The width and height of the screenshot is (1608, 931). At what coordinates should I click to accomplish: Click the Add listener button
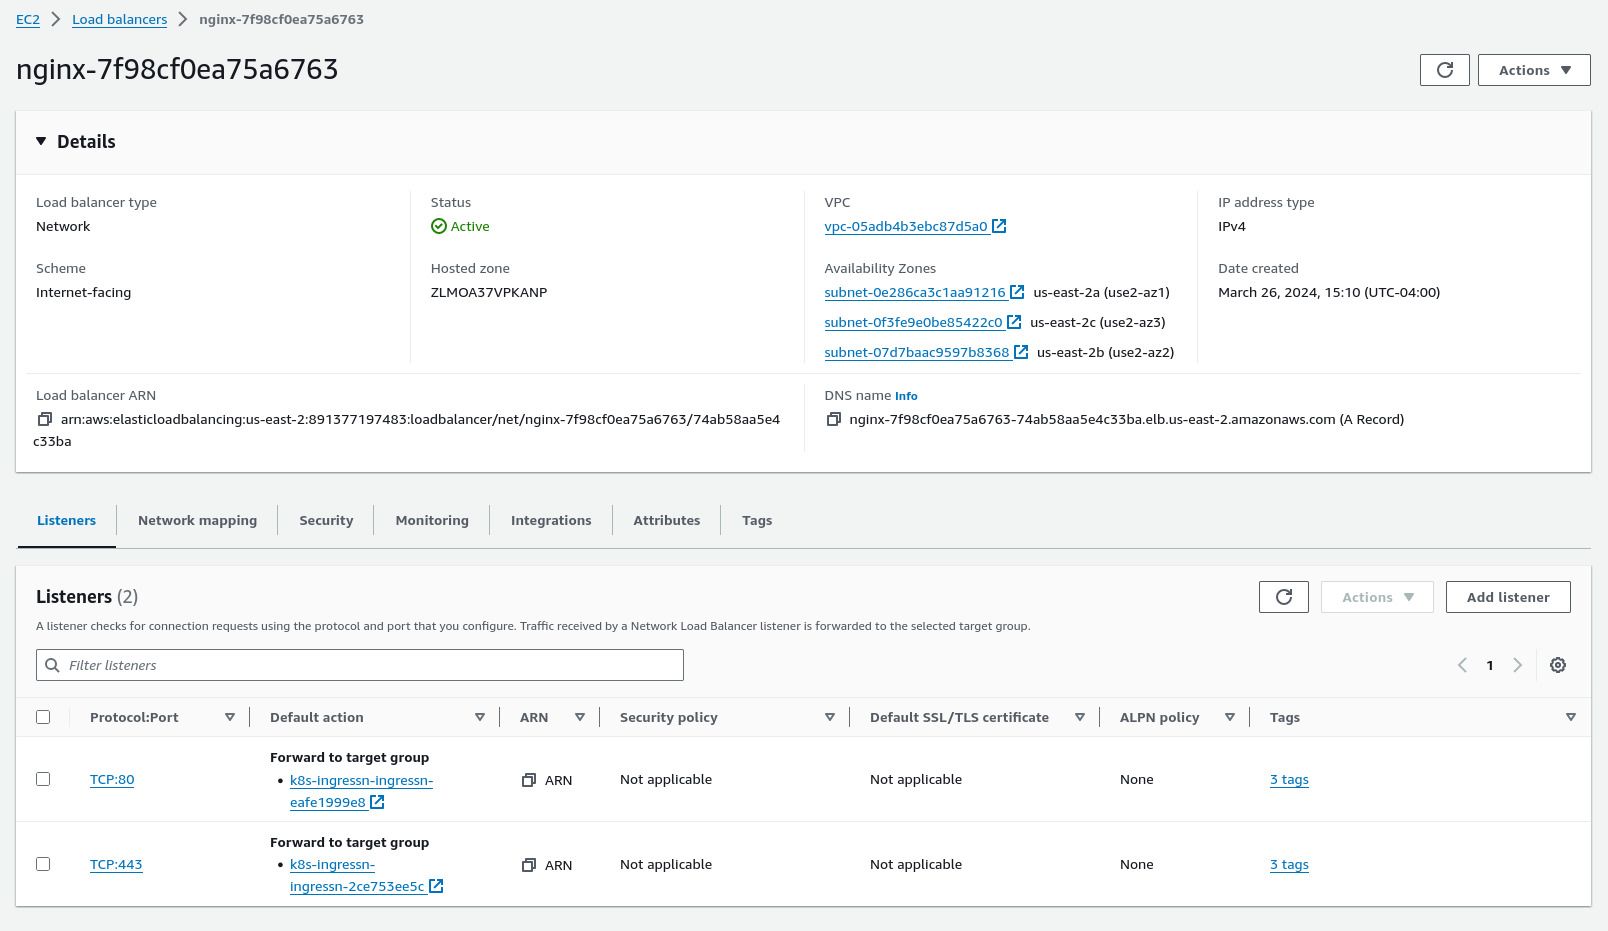pos(1507,597)
